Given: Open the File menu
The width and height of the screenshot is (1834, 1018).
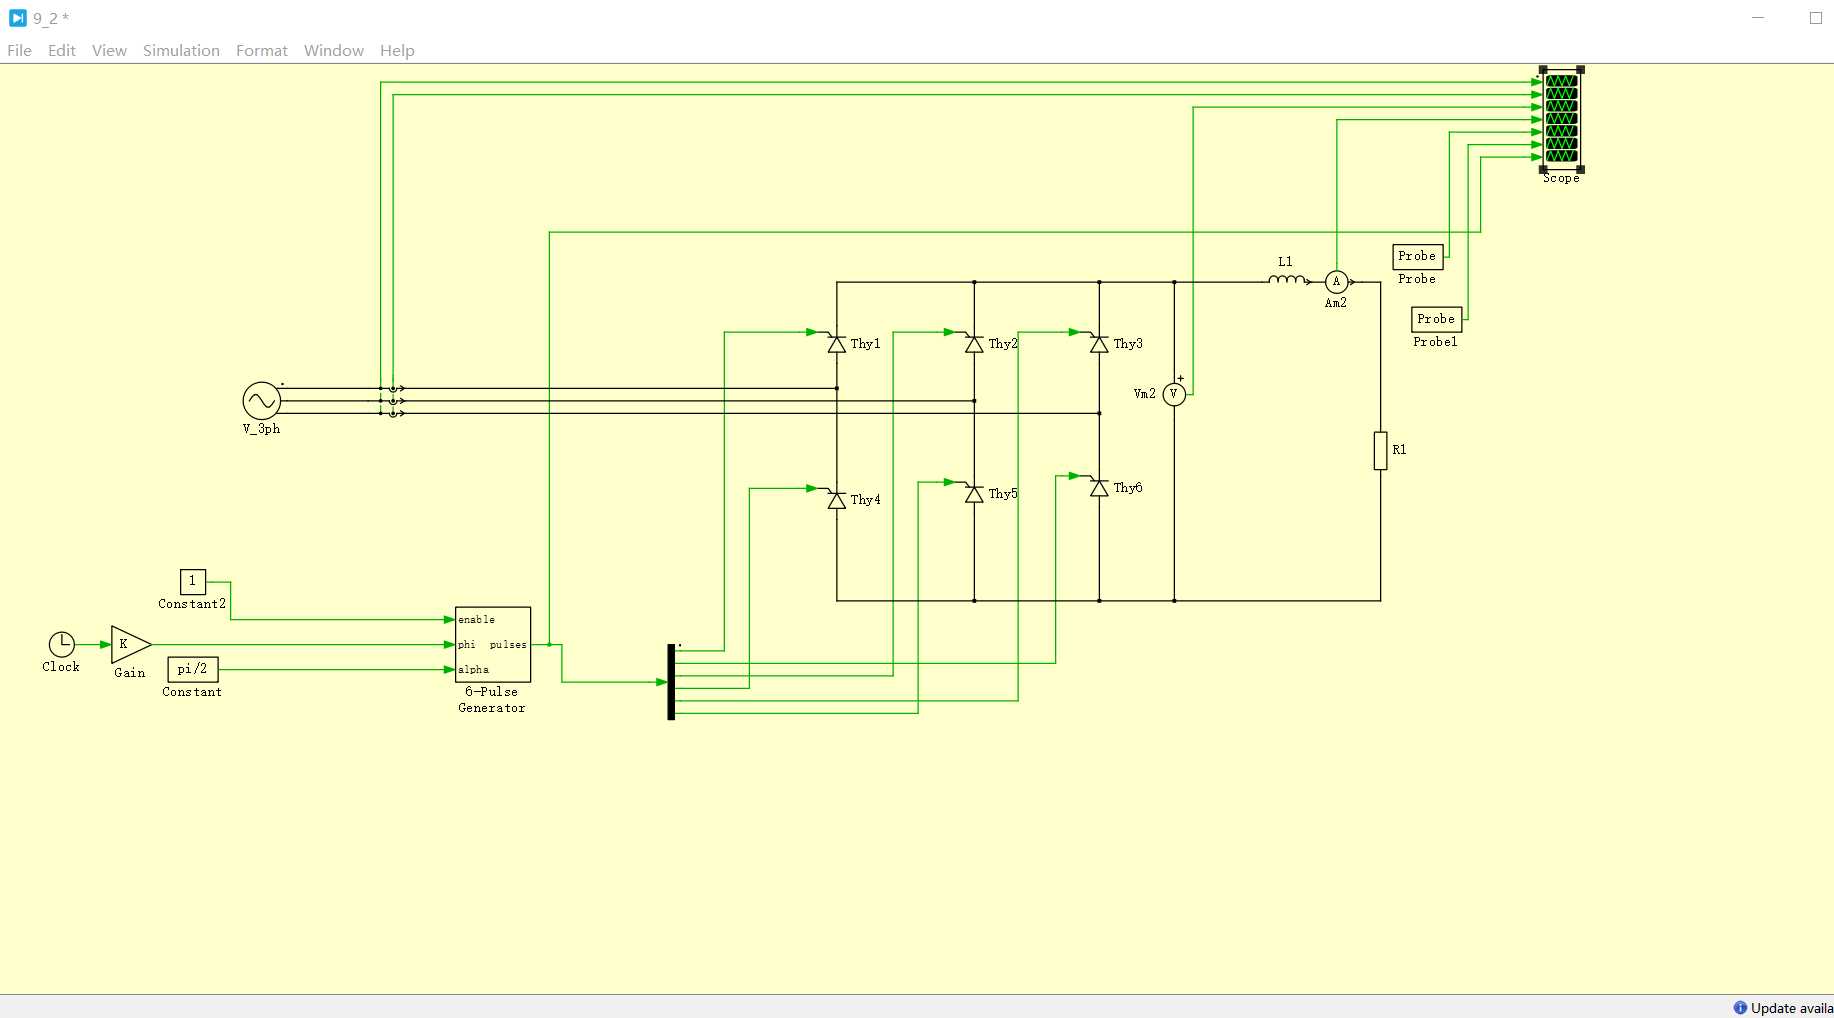Looking at the screenshot, I should [19, 50].
